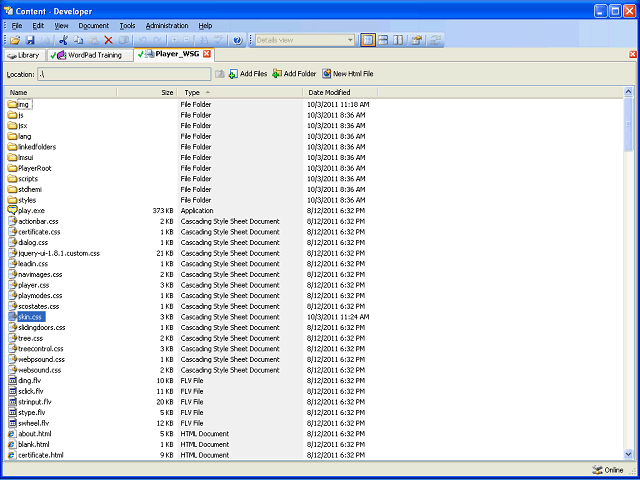The height and width of the screenshot is (480, 640).
Task: Open the Document menu
Action: [x=94, y=26]
